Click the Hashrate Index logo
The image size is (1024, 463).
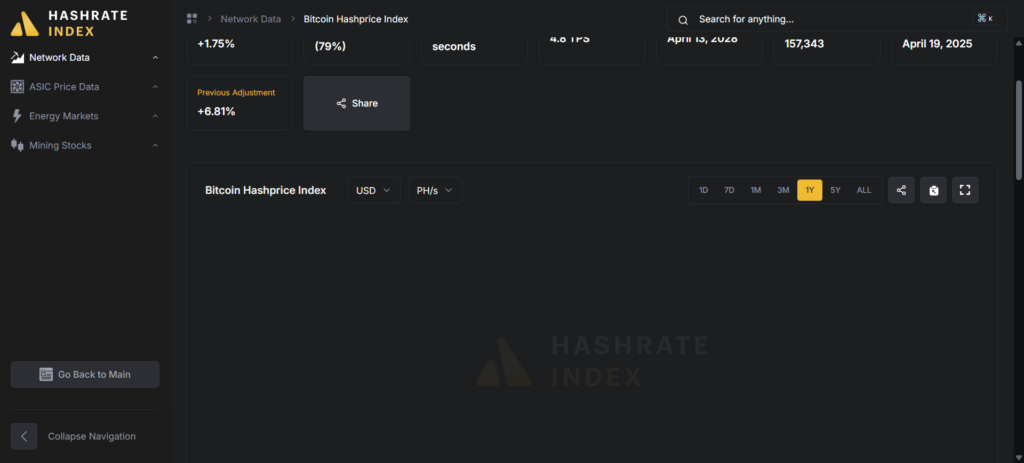(x=69, y=24)
